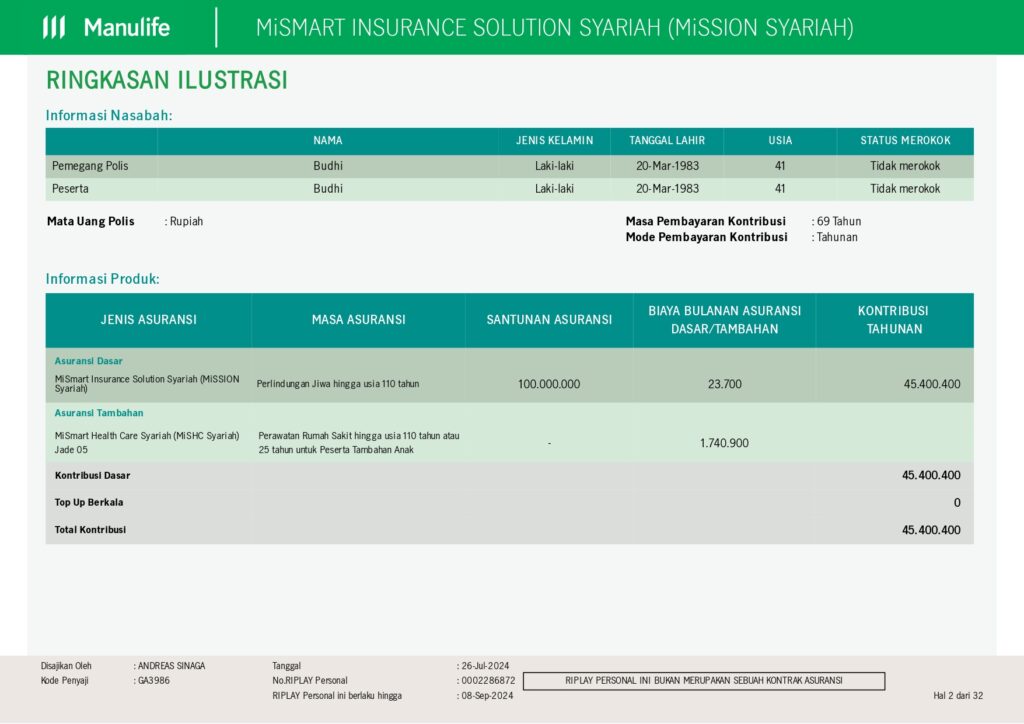1024x724 pixels.
Task: Click the name Budhi in Peserta row
Action: (x=328, y=189)
